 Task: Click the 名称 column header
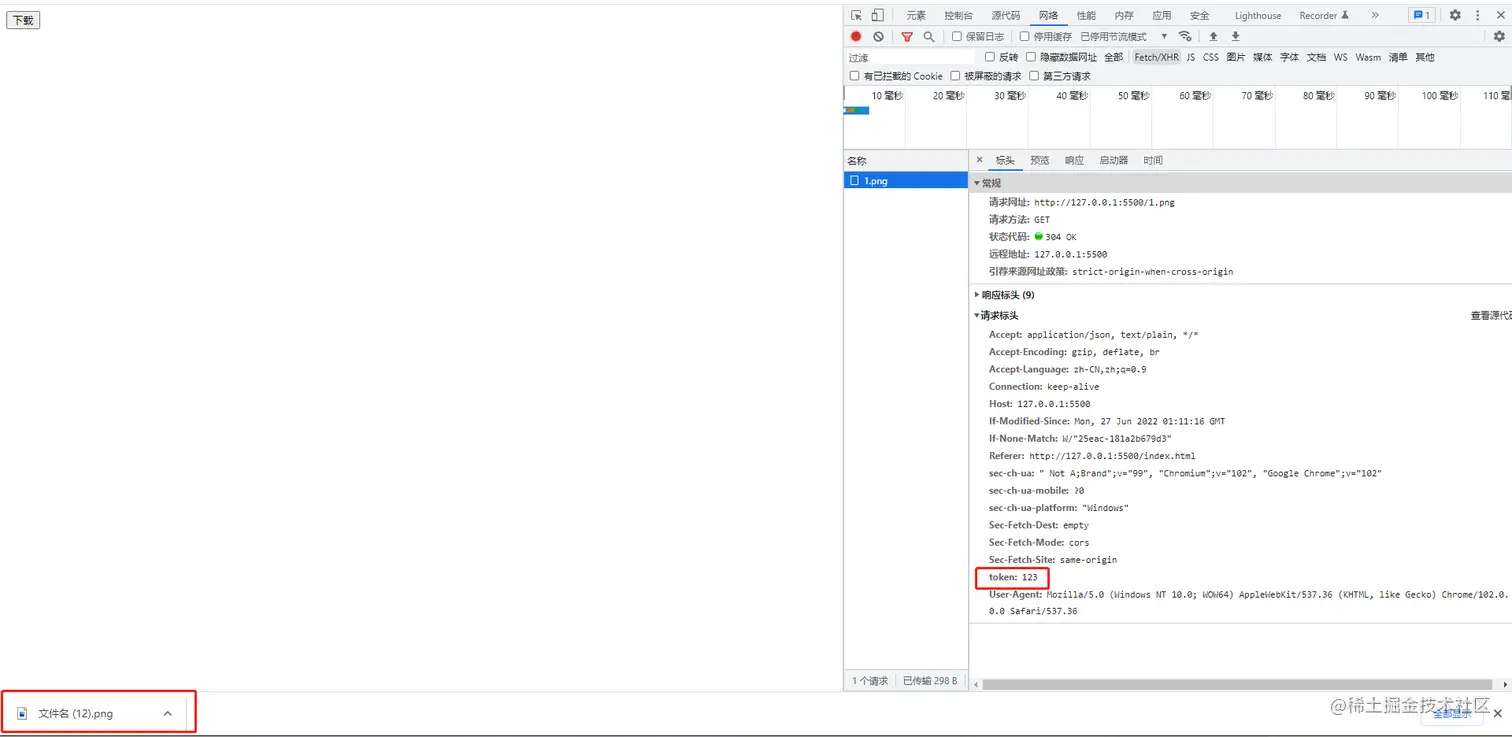[x=905, y=160]
